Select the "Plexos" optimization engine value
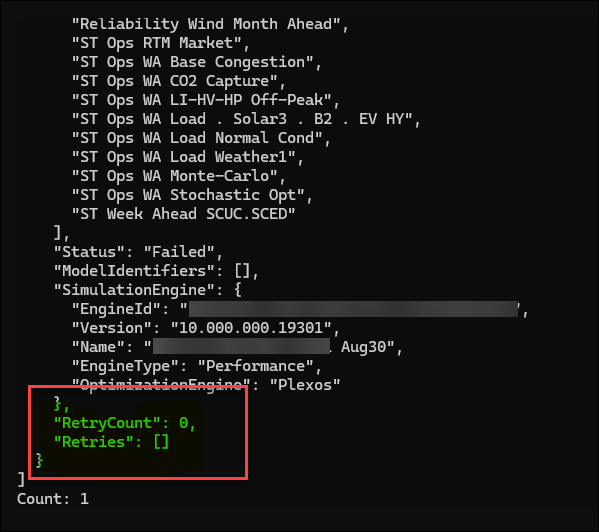The width and height of the screenshot is (599, 532). pyautogui.click(x=305, y=385)
